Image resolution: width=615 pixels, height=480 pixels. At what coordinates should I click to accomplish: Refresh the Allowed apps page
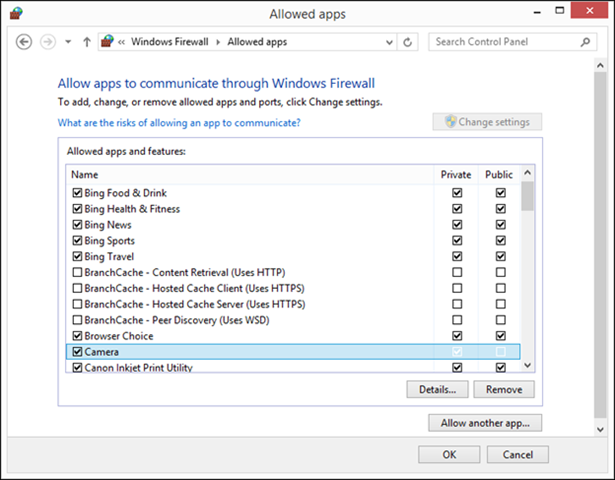click(x=408, y=42)
